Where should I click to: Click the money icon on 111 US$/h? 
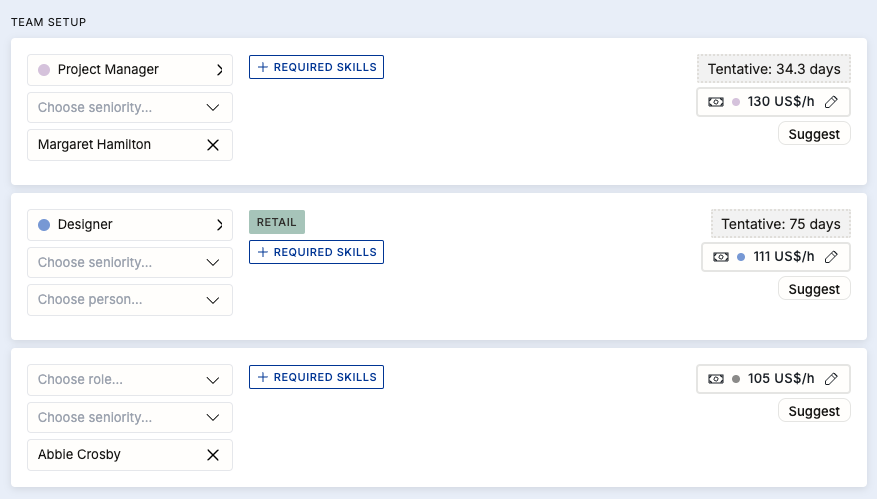(x=721, y=257)
